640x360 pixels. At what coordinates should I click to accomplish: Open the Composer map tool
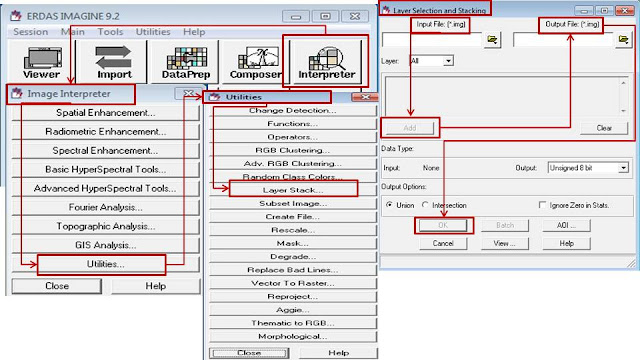click(x=256, y=62)
